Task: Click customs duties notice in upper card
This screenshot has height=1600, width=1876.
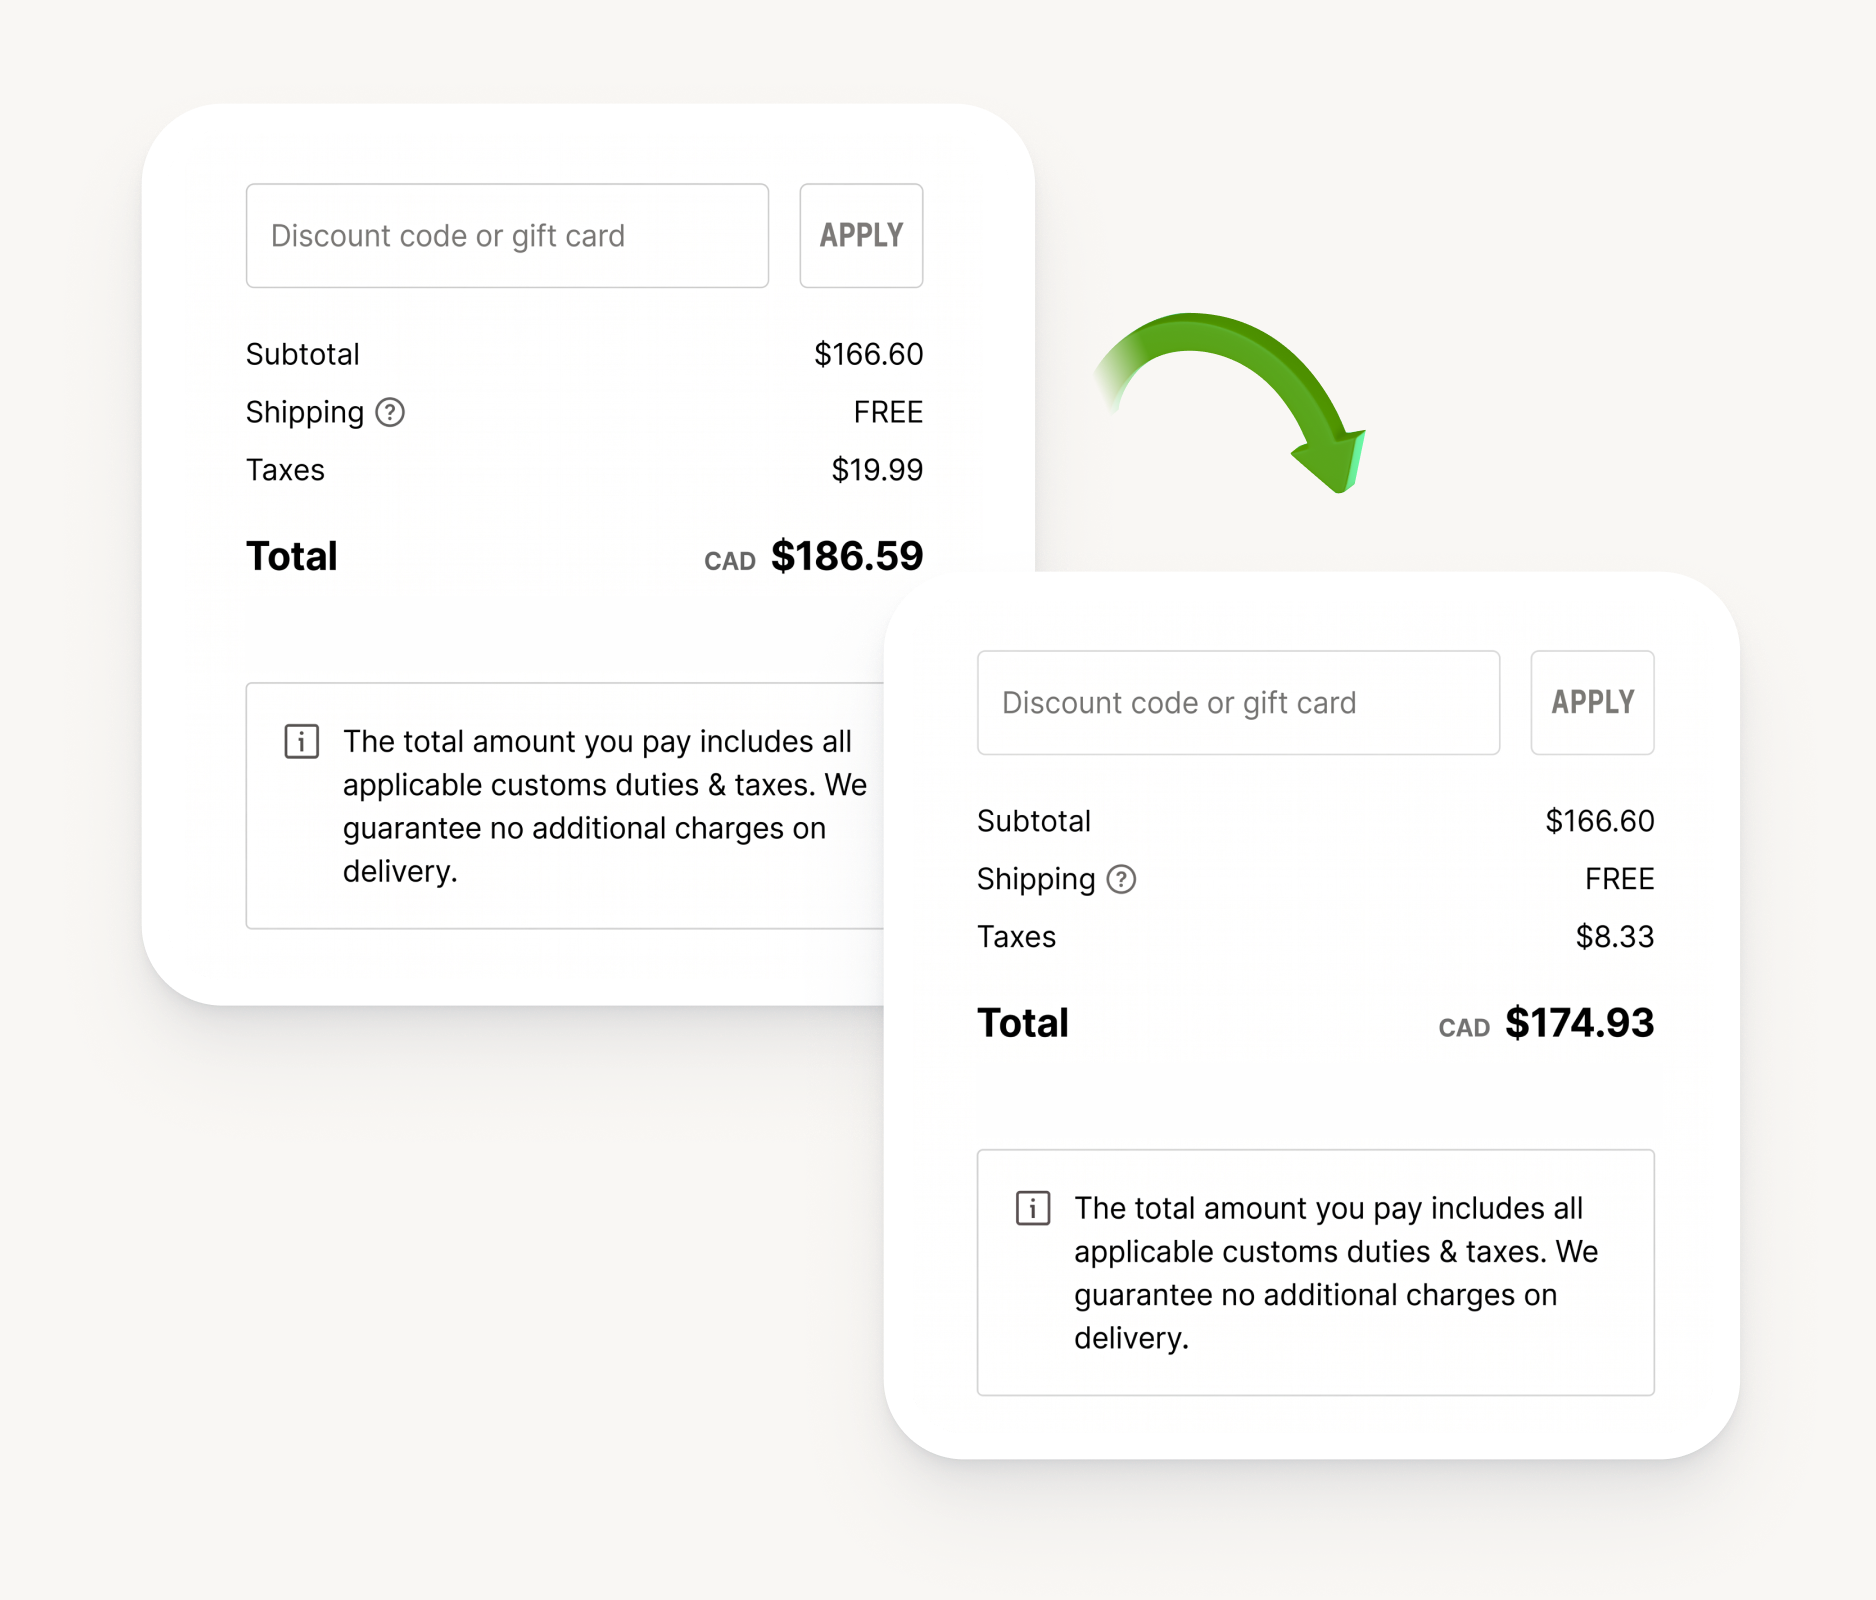Action: pyautogui.click(x=565, y=806)
